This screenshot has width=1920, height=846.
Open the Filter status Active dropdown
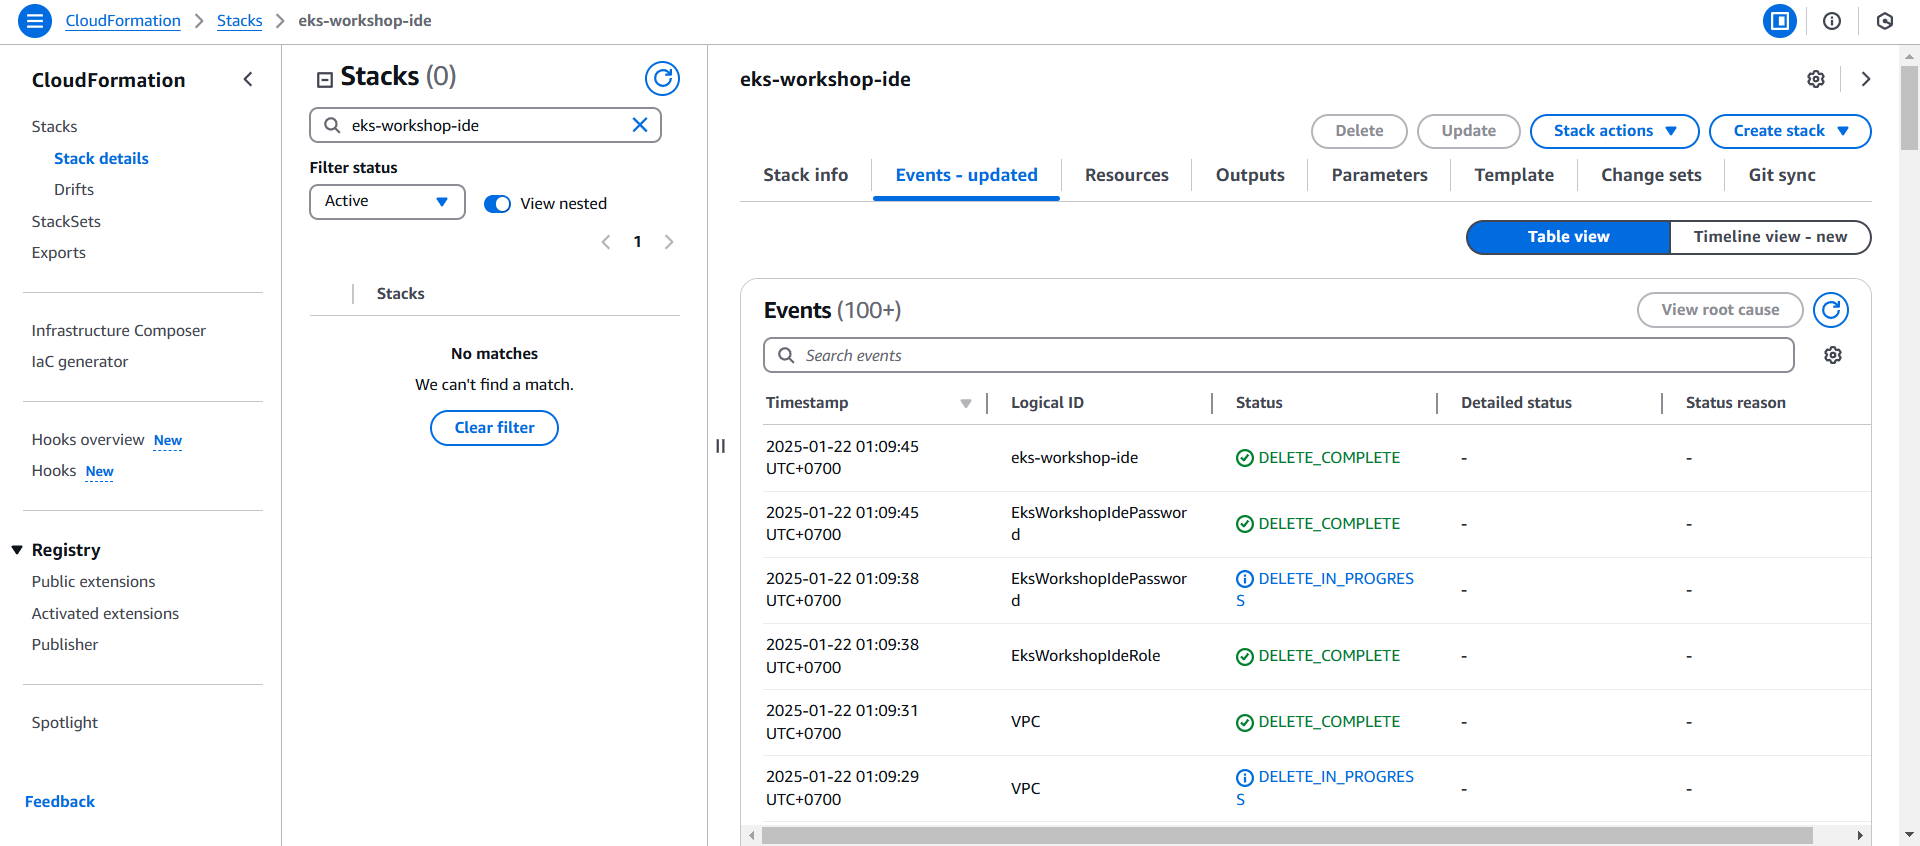coord(387,202)
